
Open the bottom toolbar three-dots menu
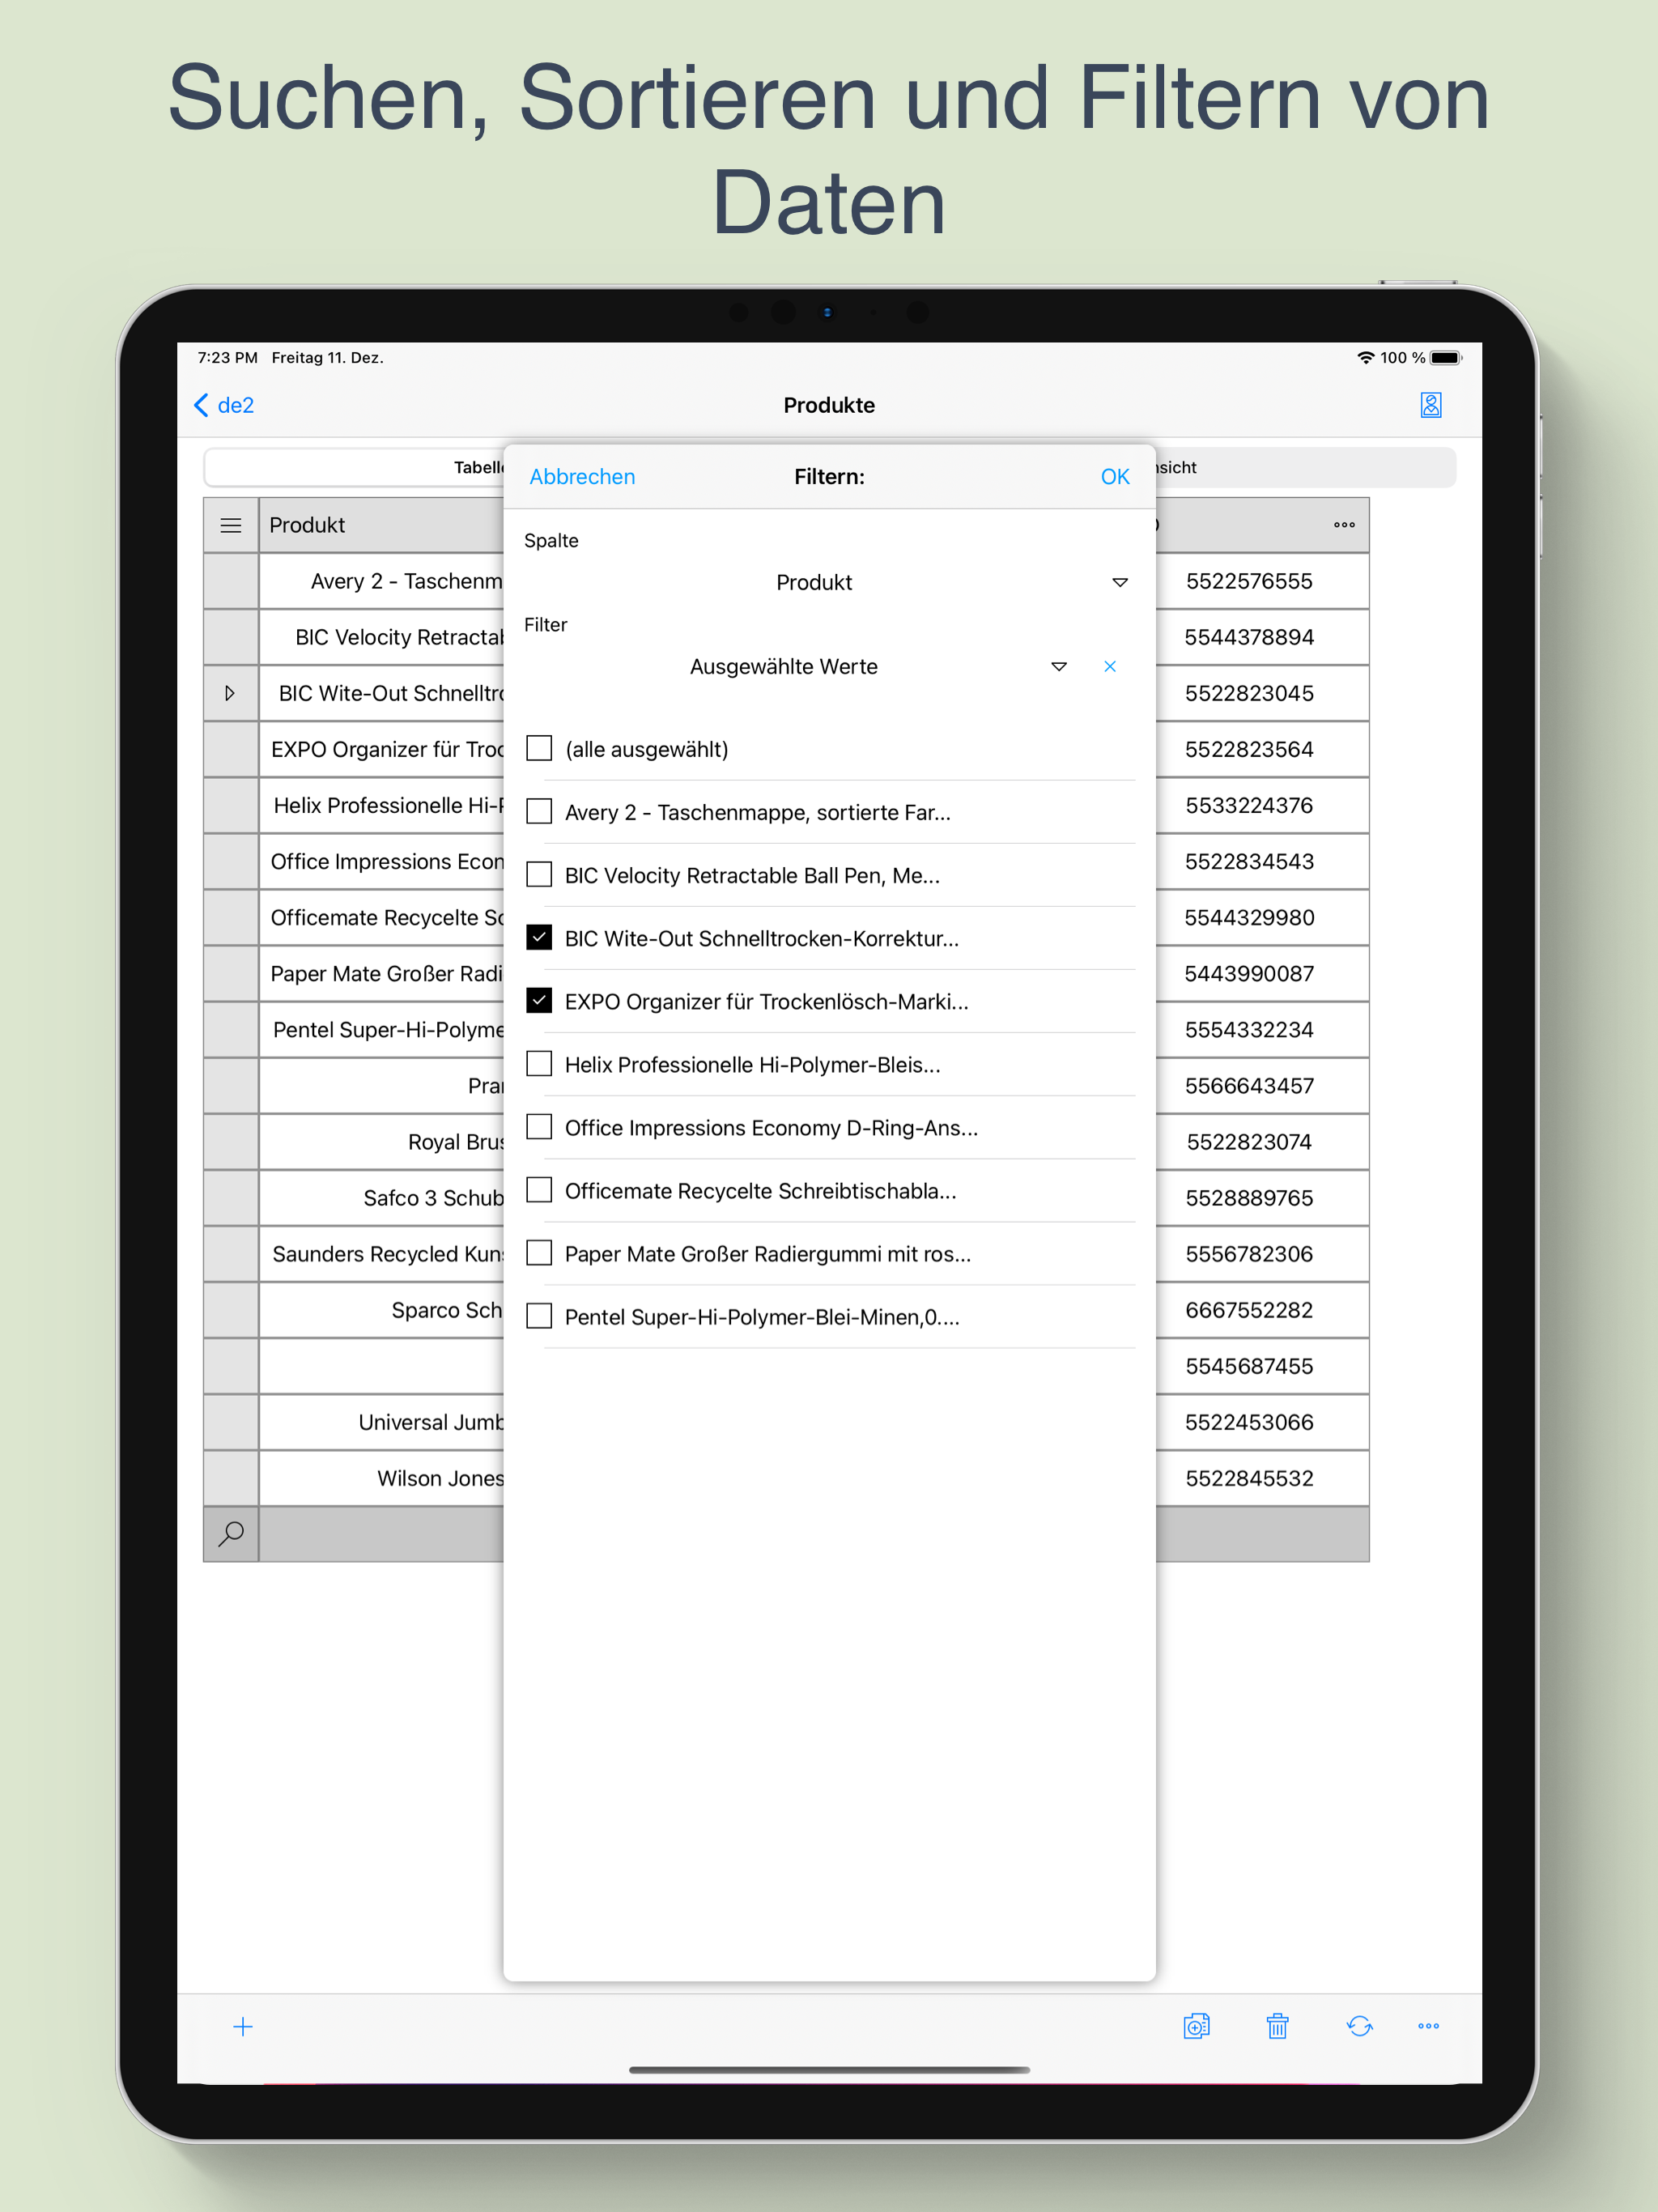(x=1428, y=2027)
